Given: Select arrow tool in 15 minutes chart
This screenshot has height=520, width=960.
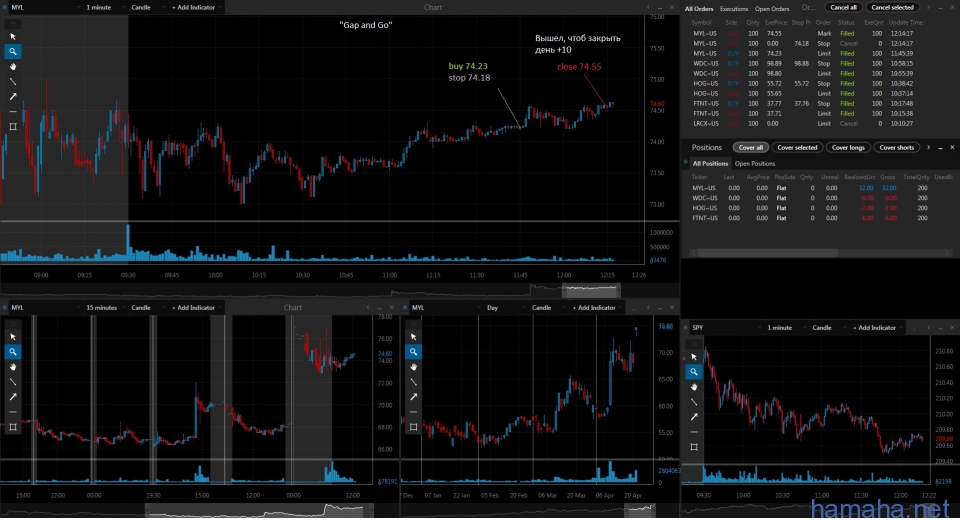Looking at the screenshot, I should point(13,397).
